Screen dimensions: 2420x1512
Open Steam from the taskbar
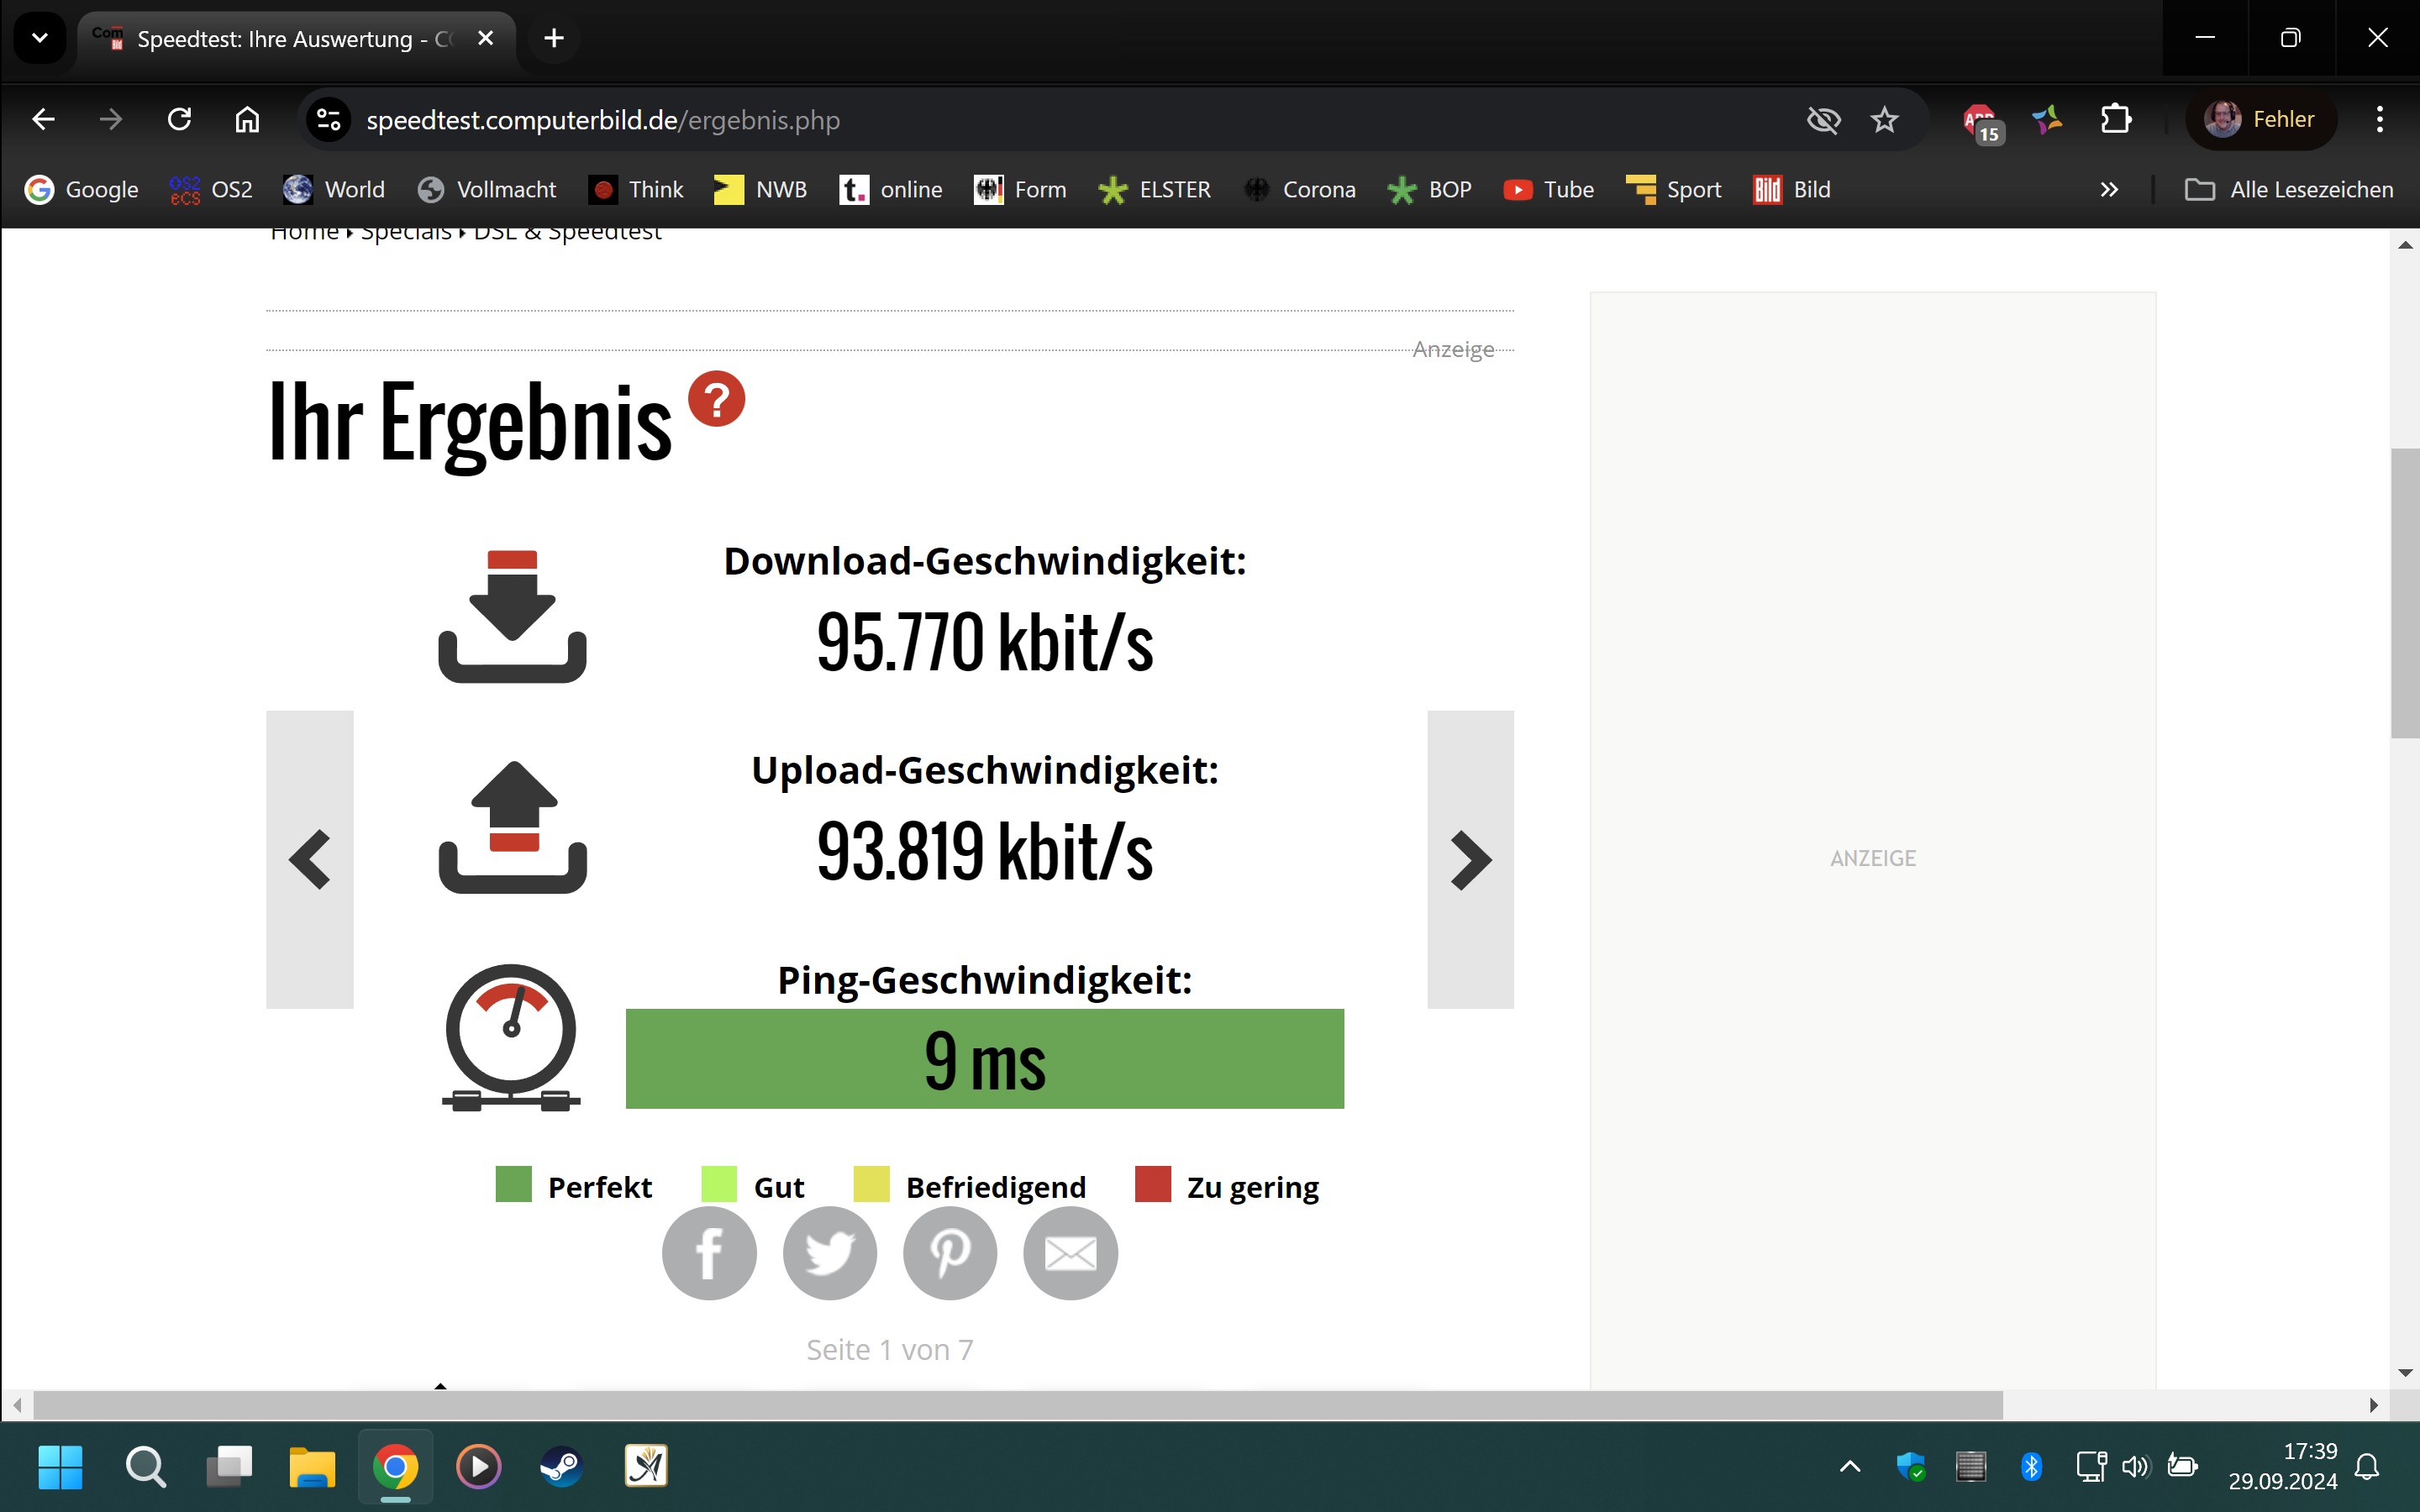pyautogui.click(x=562, y=1467)
